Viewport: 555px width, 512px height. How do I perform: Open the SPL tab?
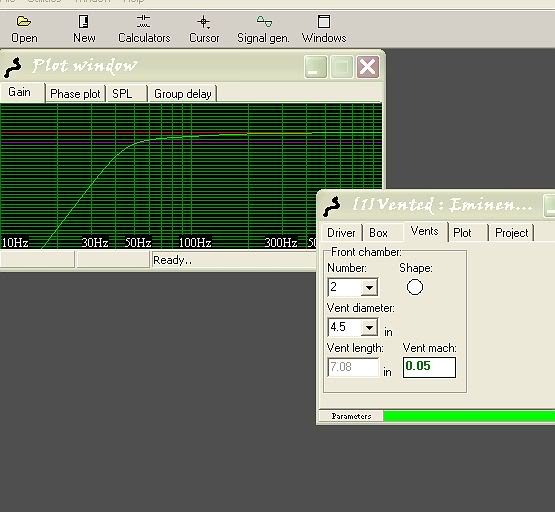127,94
